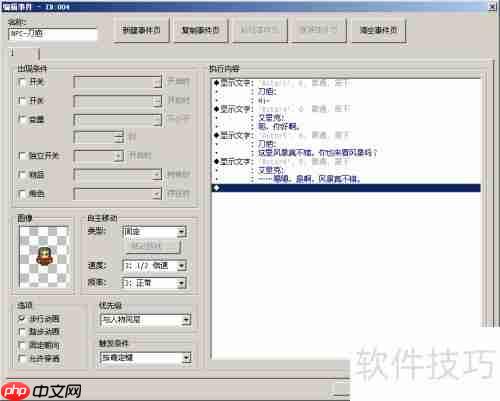Click the 复制事件页 button

200,30
